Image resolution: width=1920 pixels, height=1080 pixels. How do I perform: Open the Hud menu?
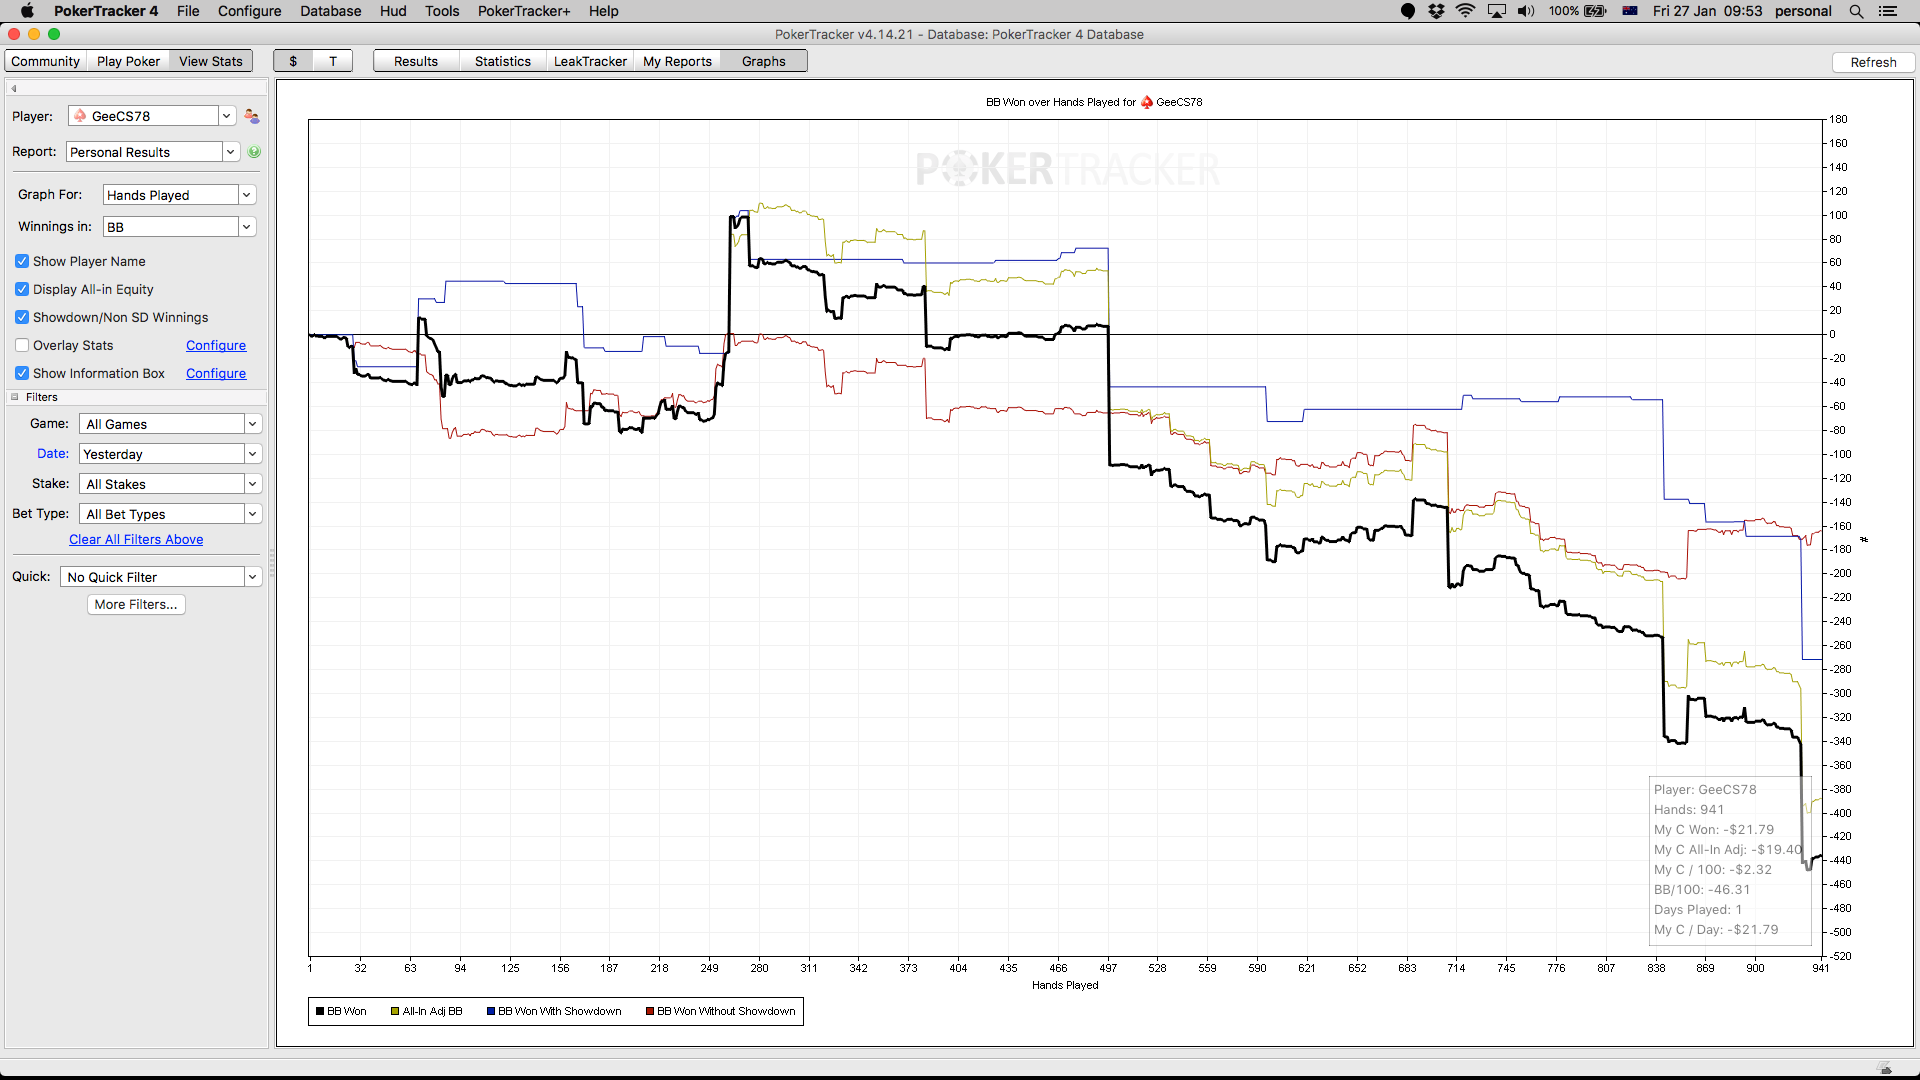393,11
